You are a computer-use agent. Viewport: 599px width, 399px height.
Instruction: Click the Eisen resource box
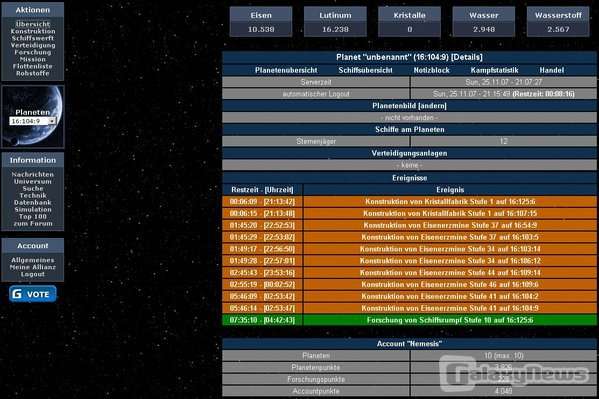click(261, 22)
